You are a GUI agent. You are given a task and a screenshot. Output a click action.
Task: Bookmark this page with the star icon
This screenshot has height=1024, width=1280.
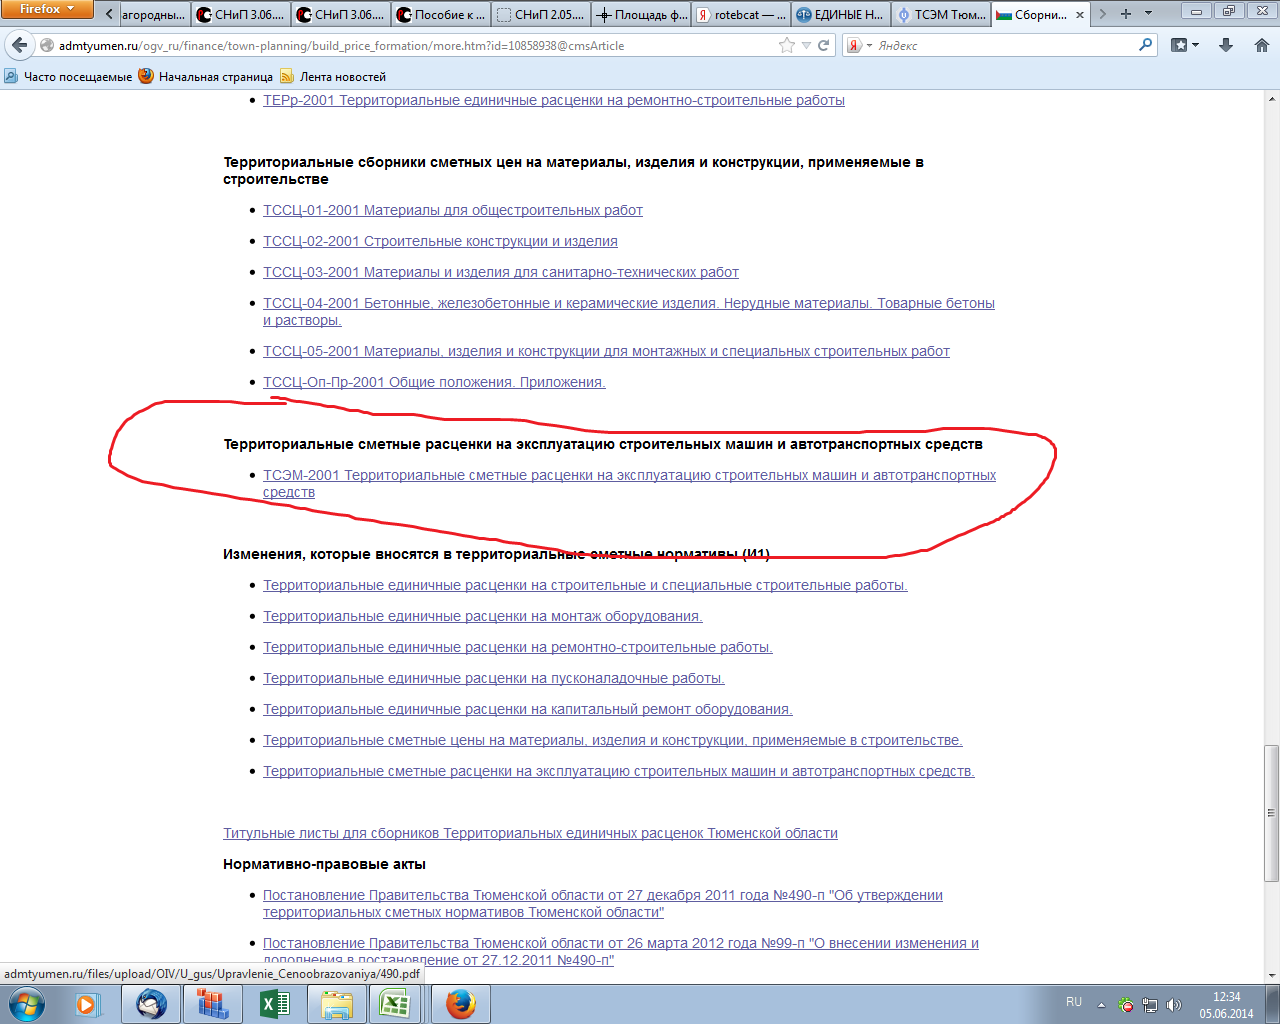point(787,45)
